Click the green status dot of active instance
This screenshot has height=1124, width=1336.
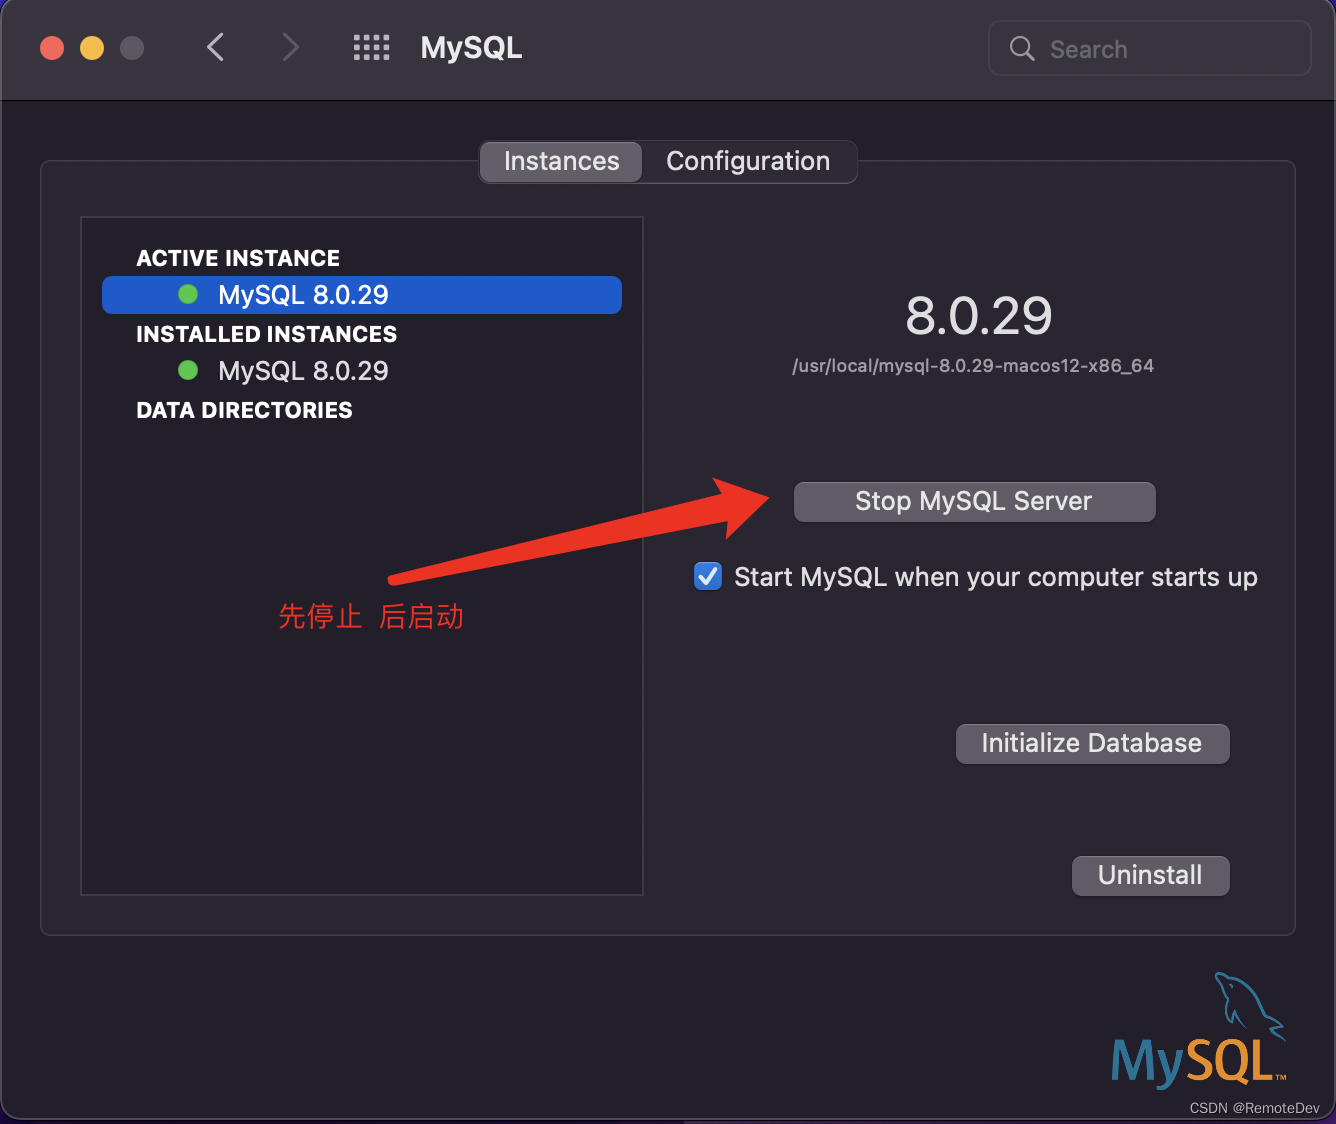(188, 294)
